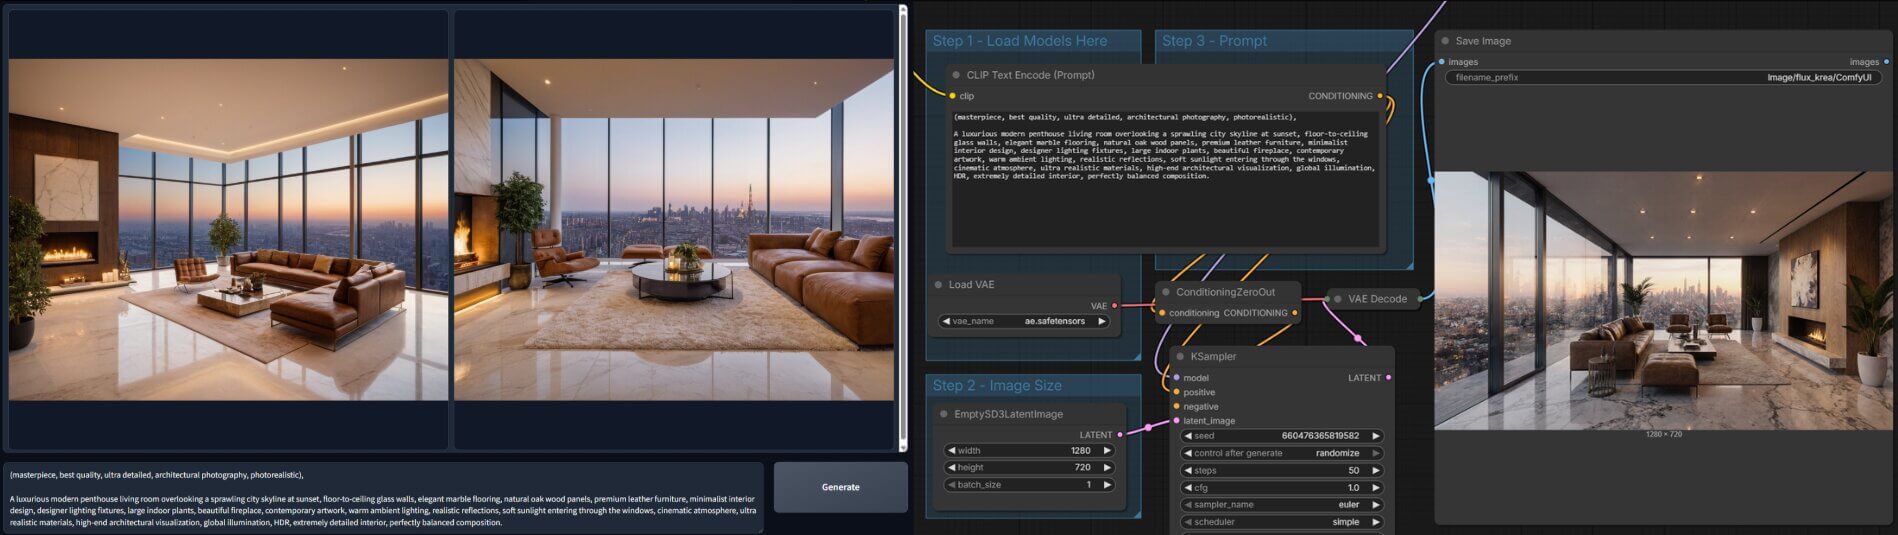The width and height of the screenshot is (1898, 535).
Task: Click the VAE Decode input port
Action: 1327,299
